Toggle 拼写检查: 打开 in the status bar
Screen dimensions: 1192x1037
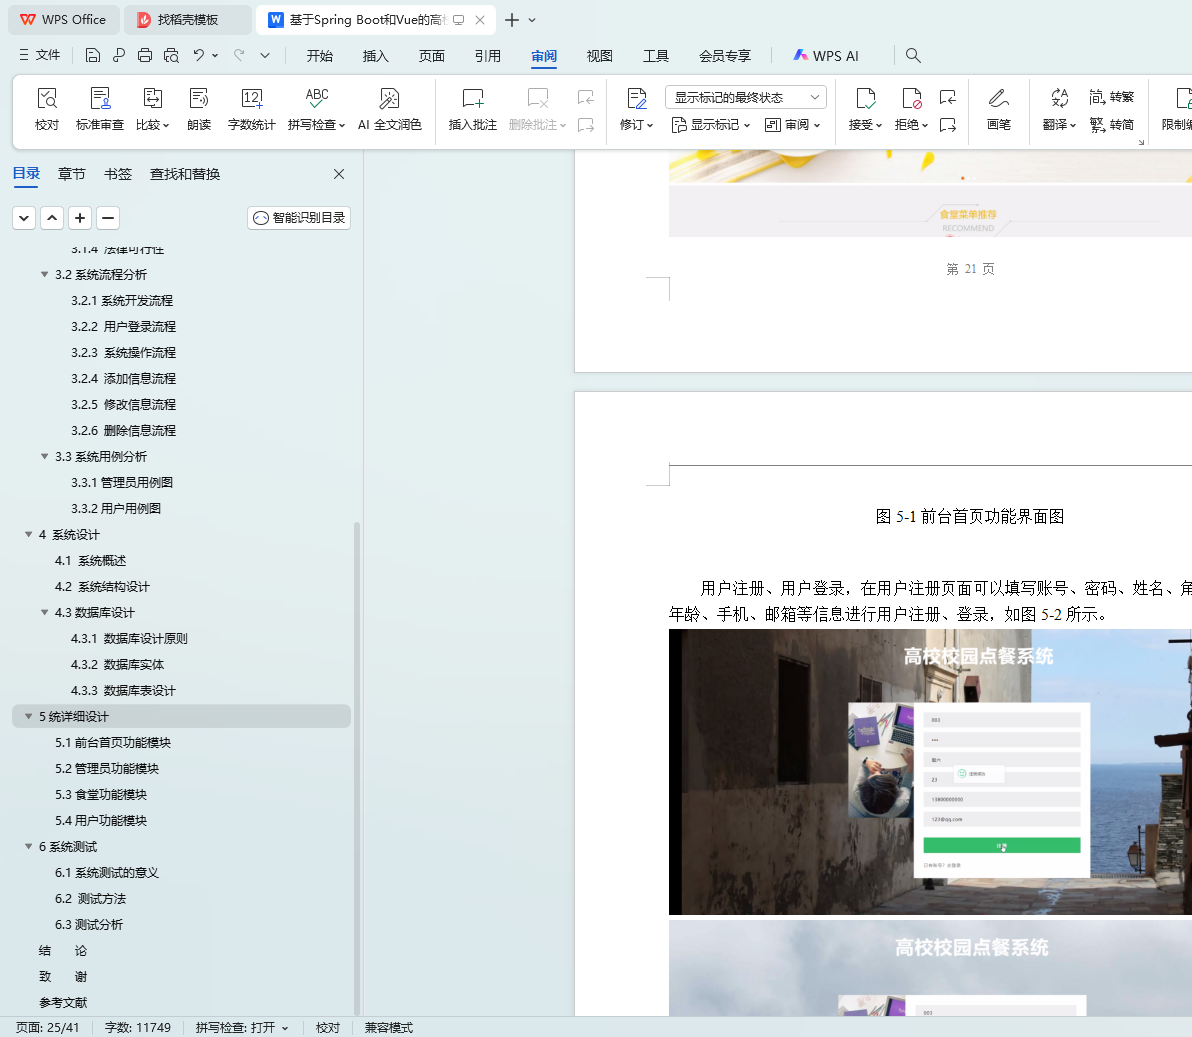(x=242, y=1027)
